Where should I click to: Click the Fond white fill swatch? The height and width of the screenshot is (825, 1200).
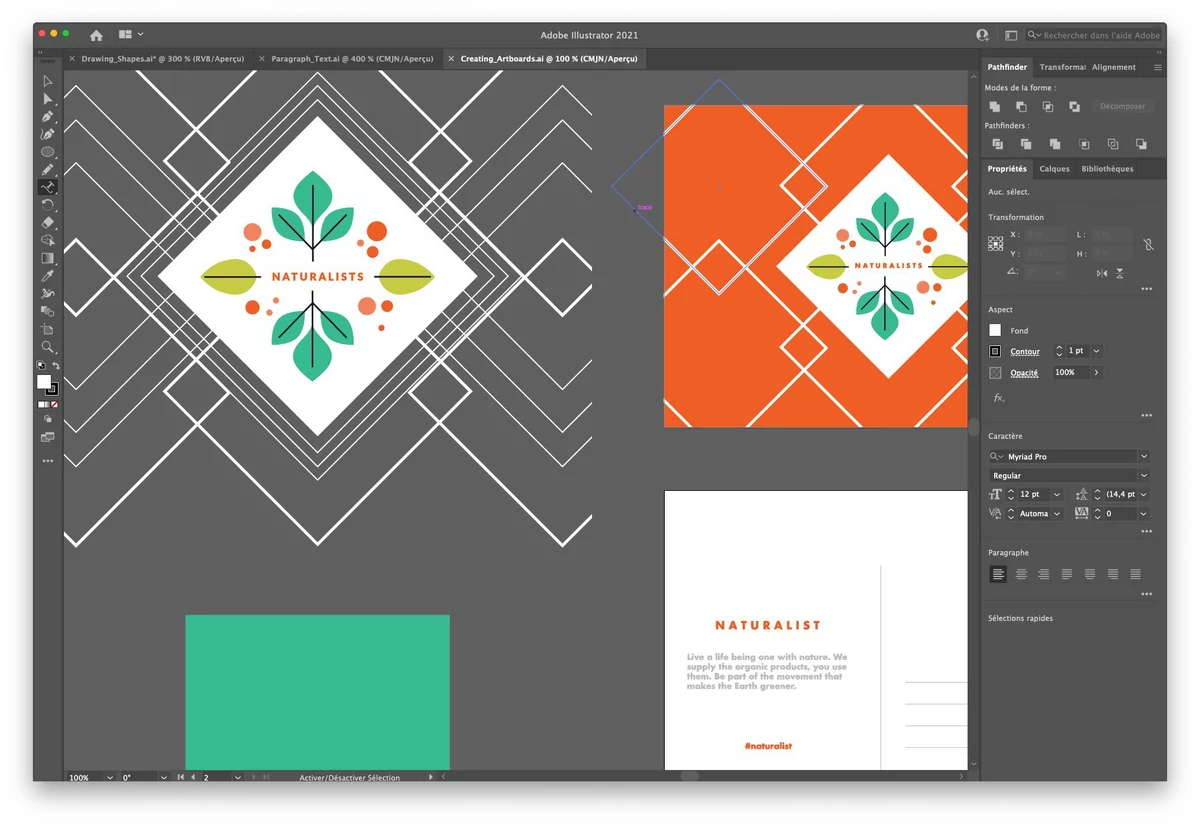tap(995, 330)
